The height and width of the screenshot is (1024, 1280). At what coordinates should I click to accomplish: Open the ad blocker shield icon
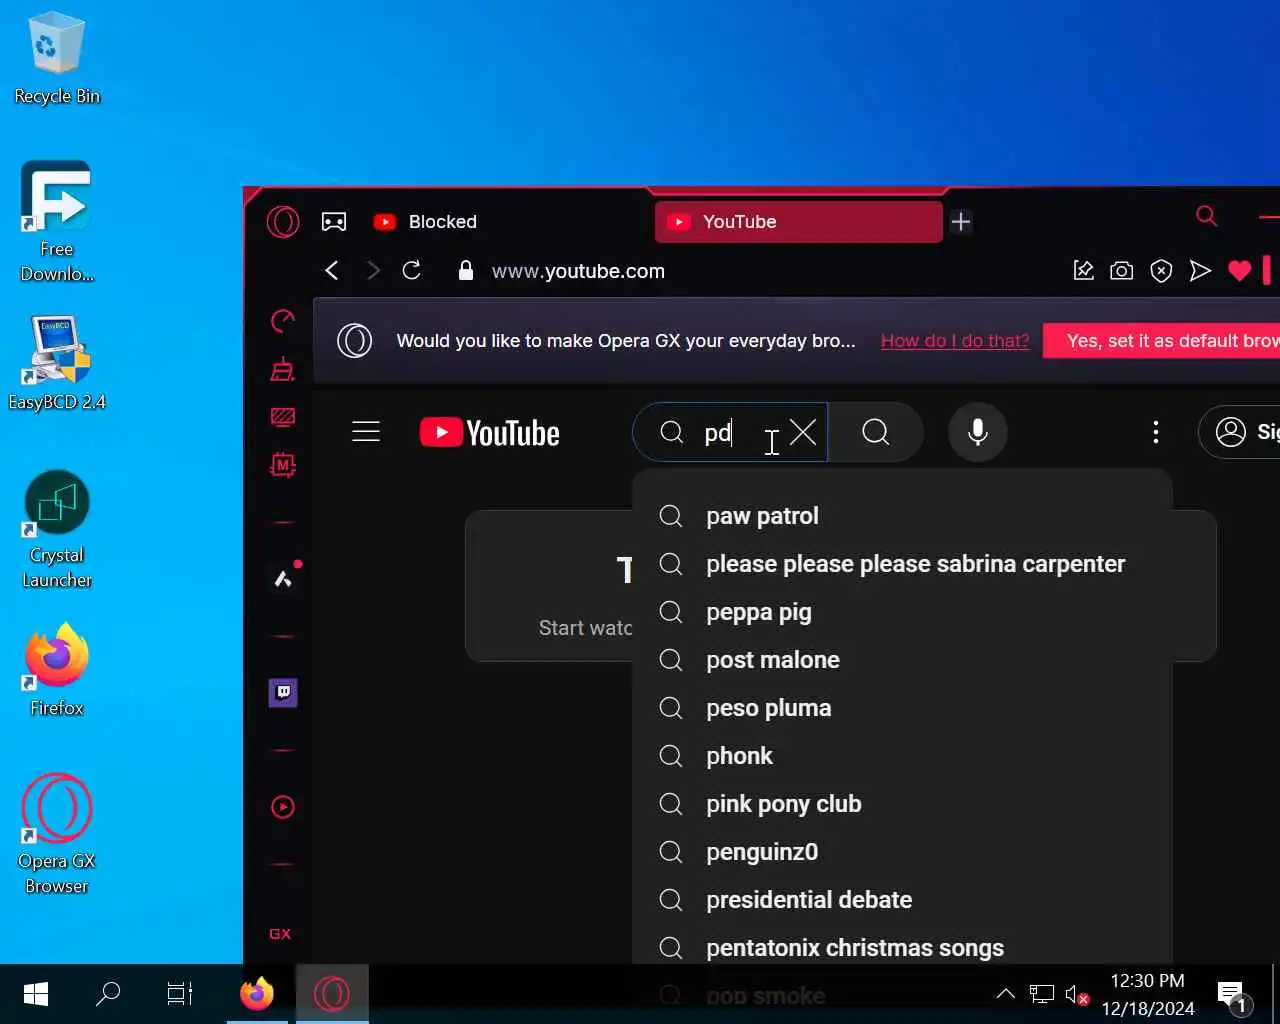coord(1161,271)
